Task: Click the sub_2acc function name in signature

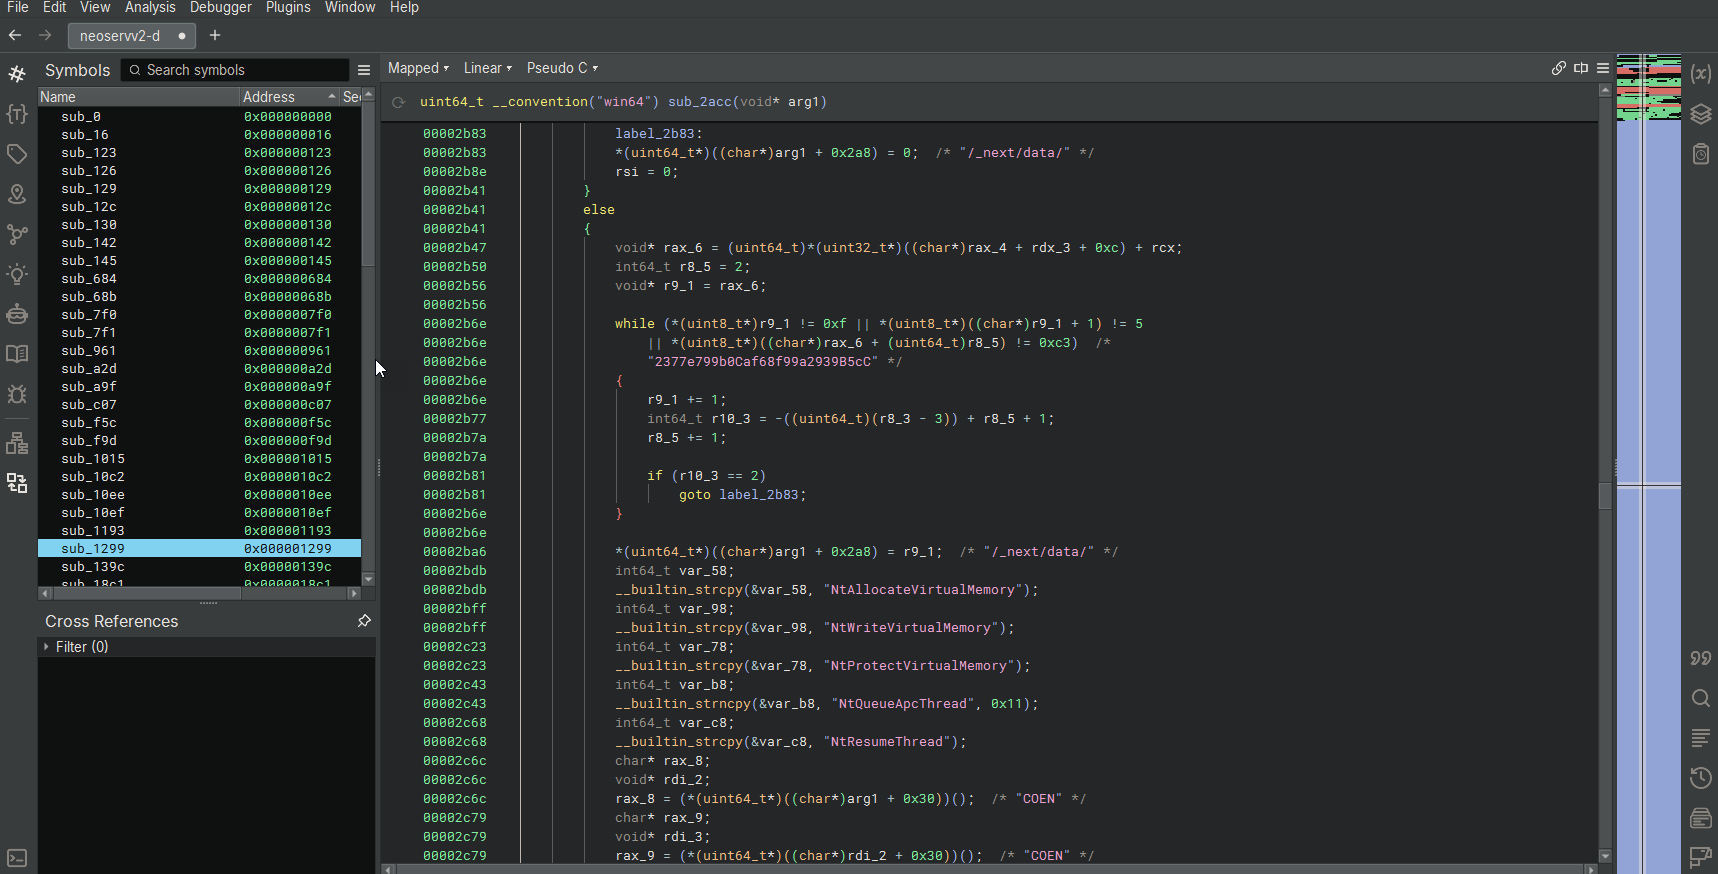Action: [699, 102]
